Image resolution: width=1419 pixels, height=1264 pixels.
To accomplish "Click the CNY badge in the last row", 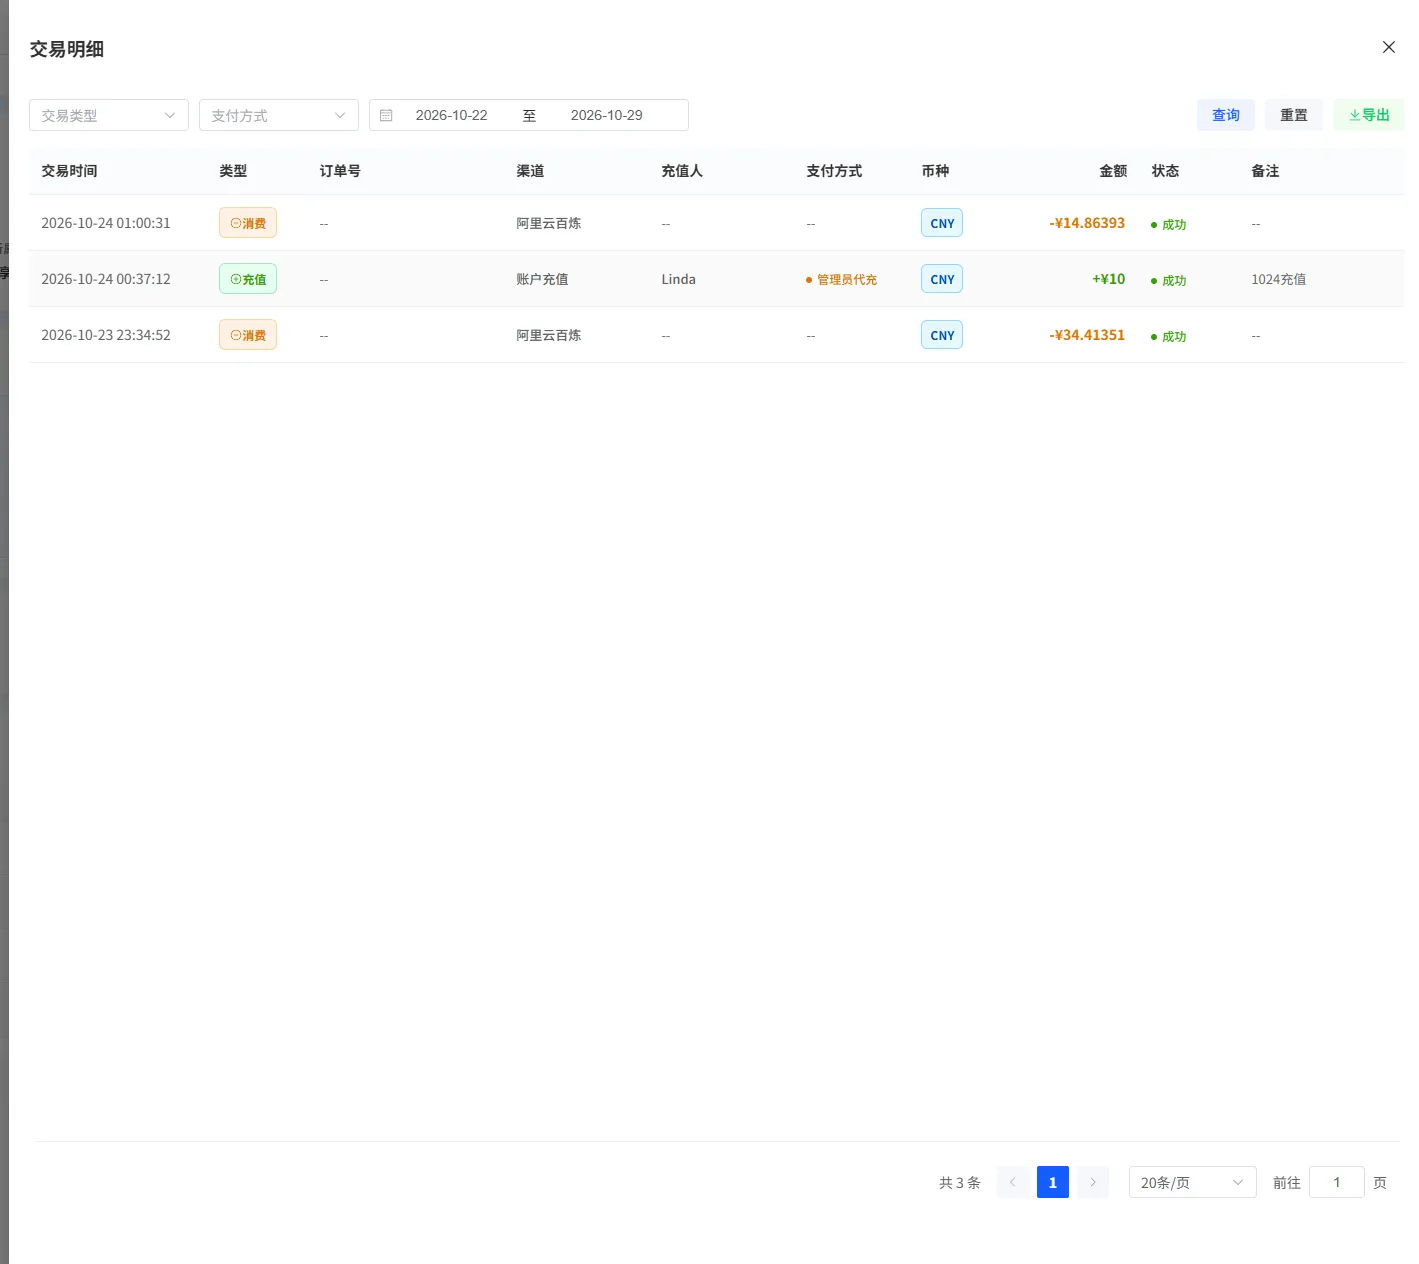I will pyautogui.click(x=942, y=335).
